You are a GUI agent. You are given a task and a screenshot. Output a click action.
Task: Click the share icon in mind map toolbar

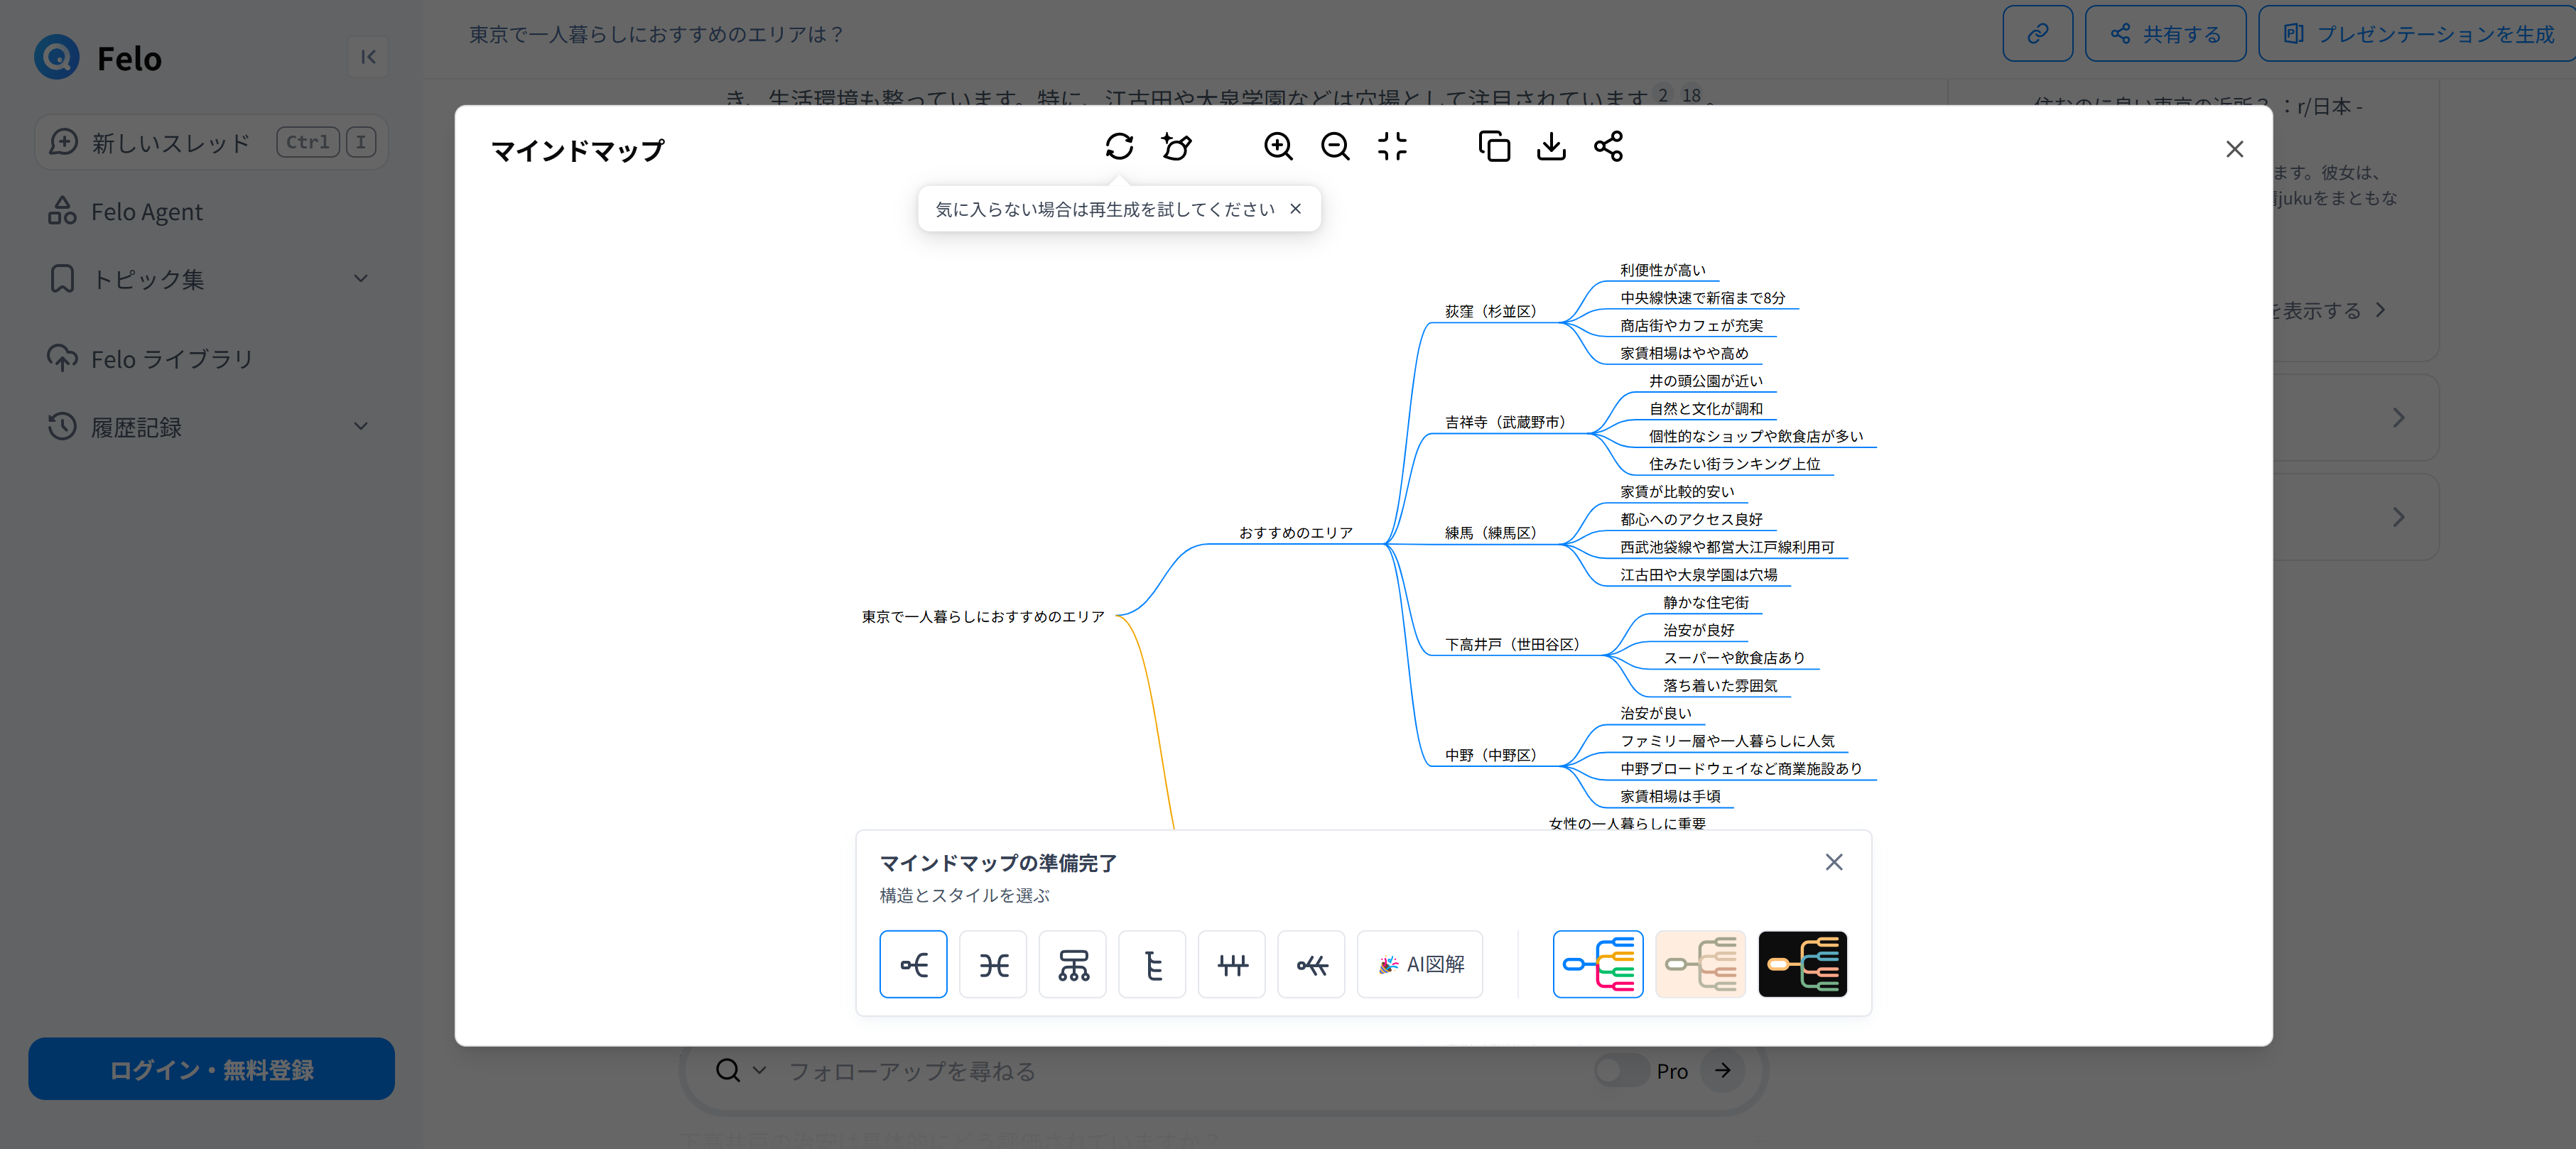(x=1608, y=147)
